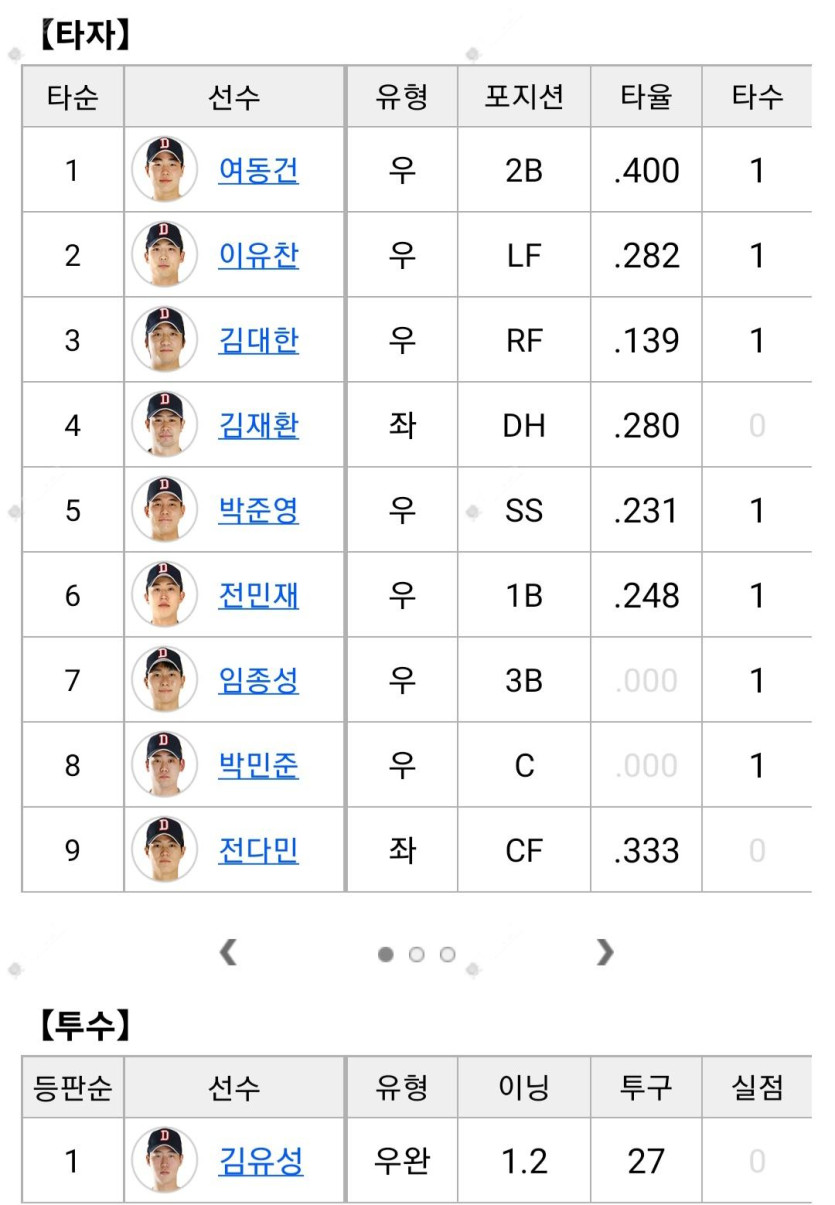Click 박준영 player name link

tap(258, 510)
